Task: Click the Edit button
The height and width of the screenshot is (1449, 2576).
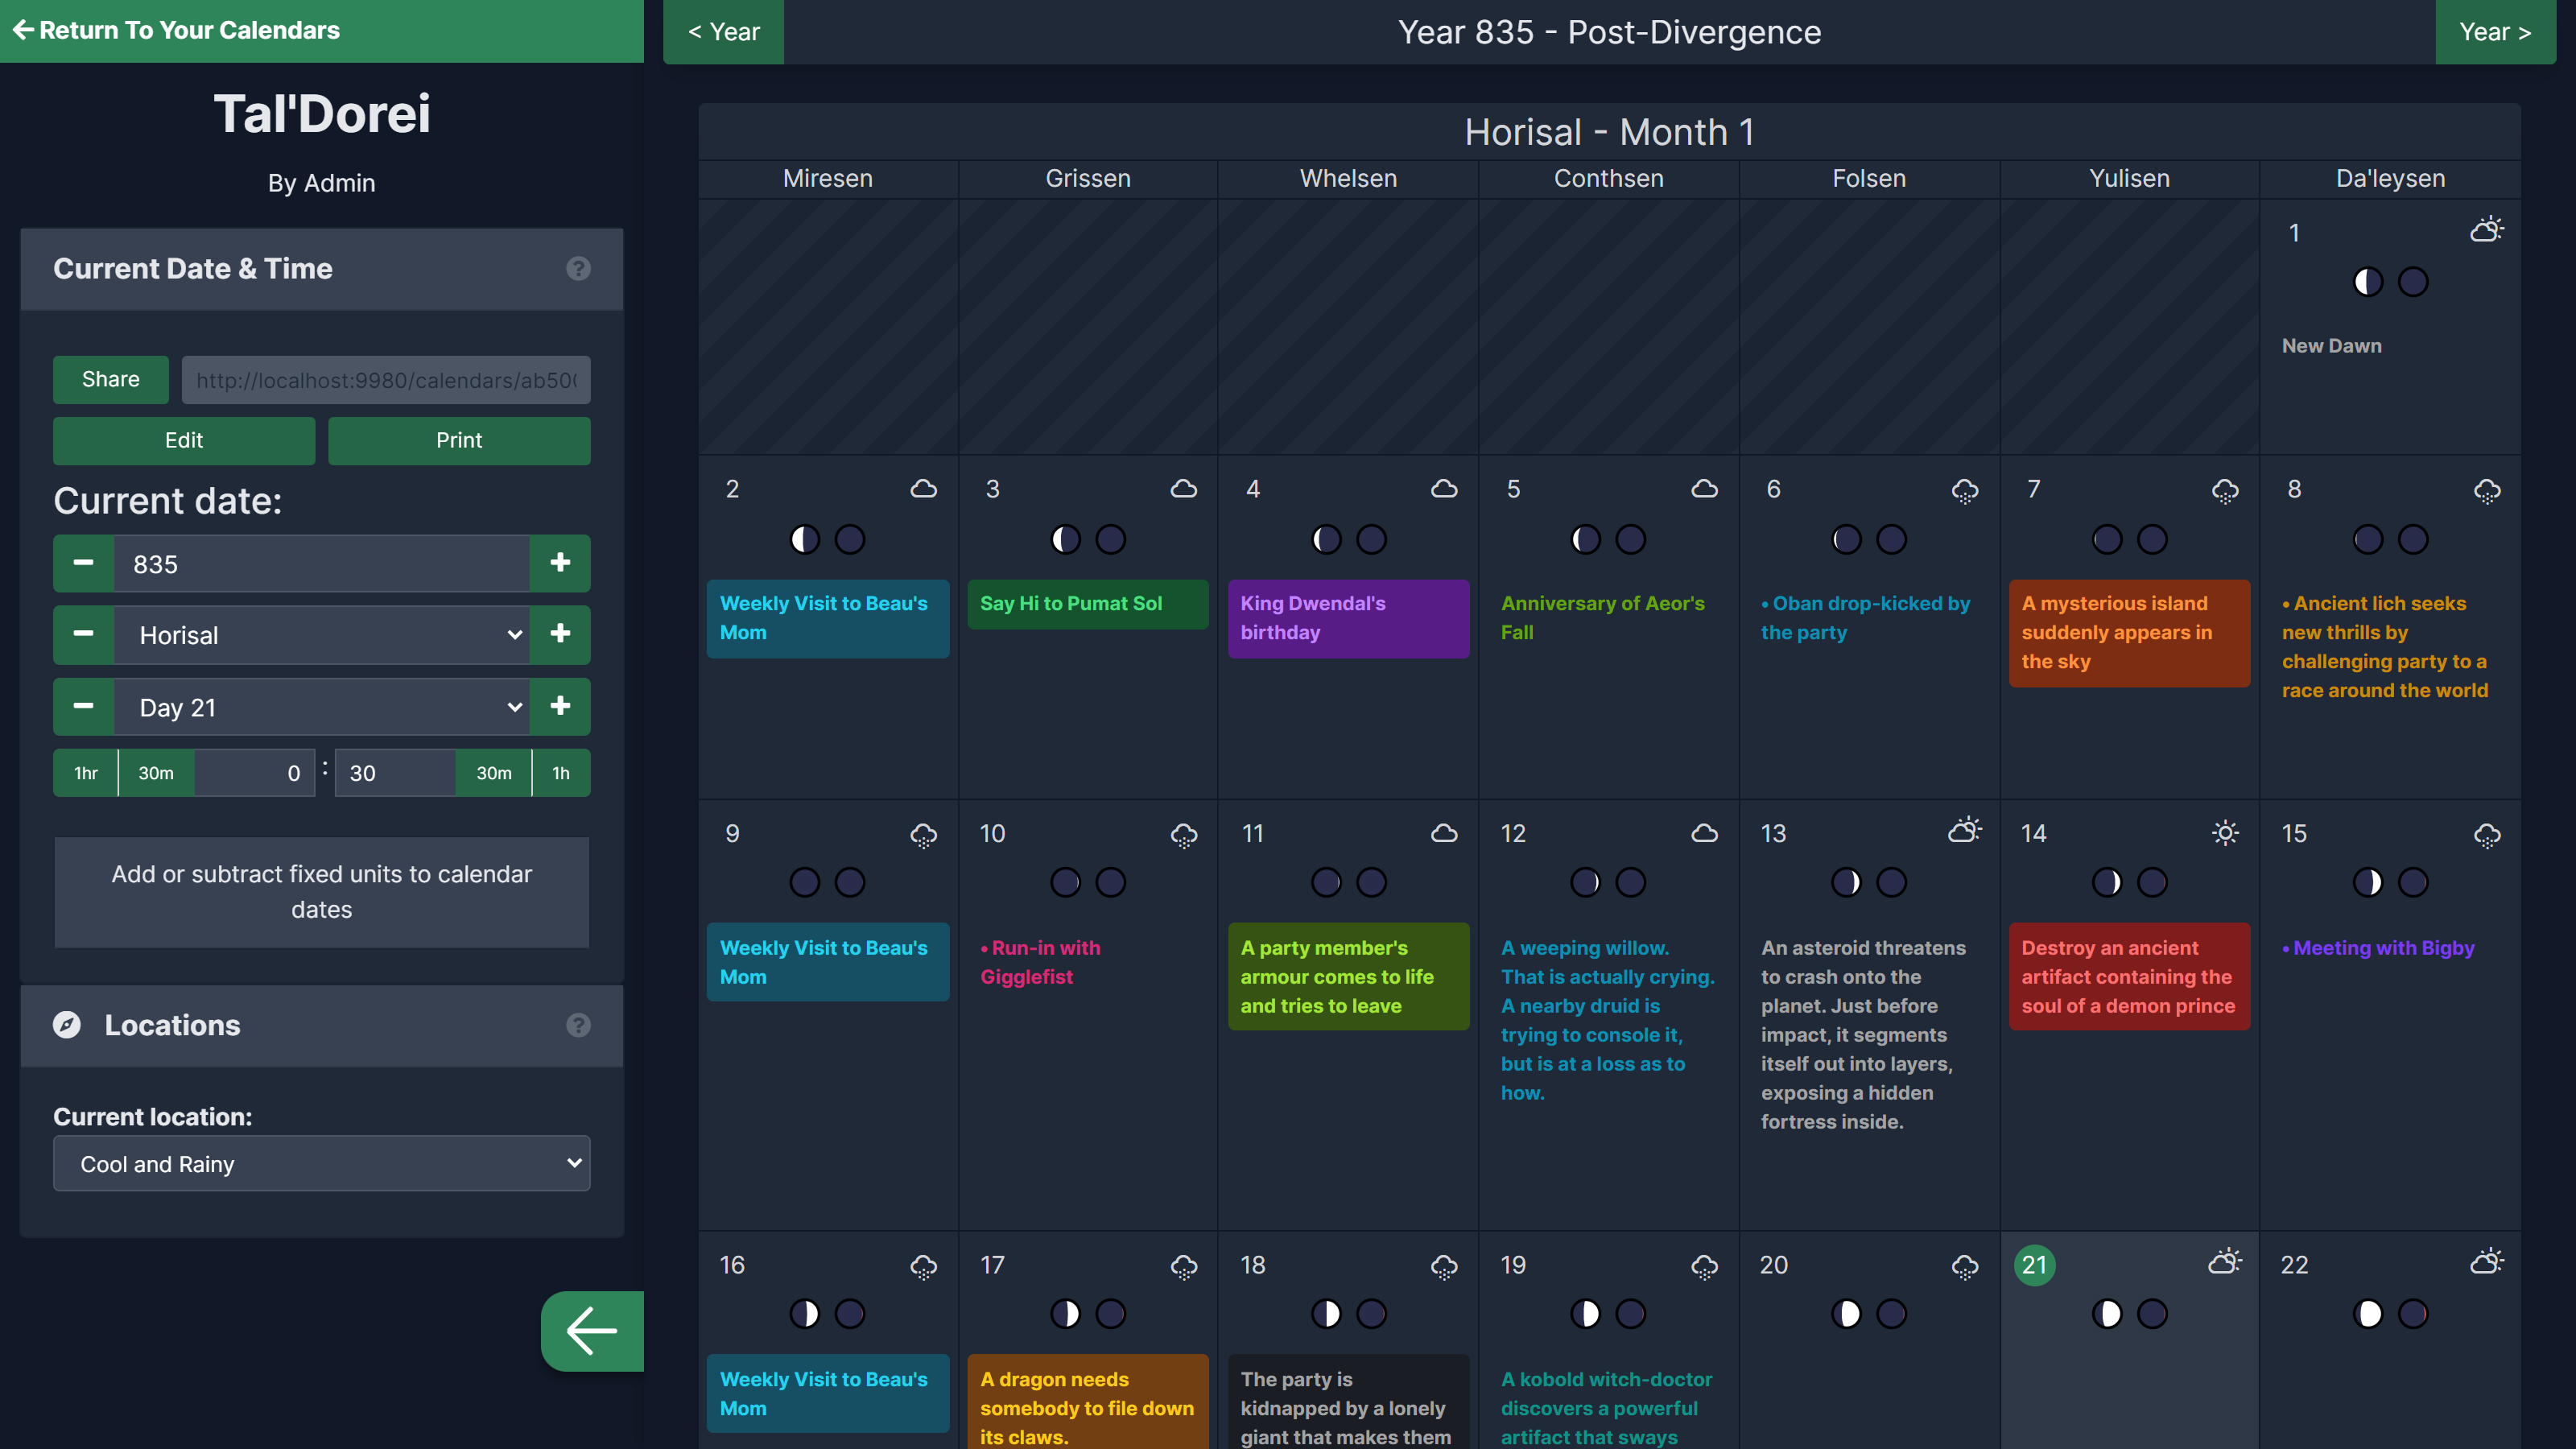Action: (184, 440)
